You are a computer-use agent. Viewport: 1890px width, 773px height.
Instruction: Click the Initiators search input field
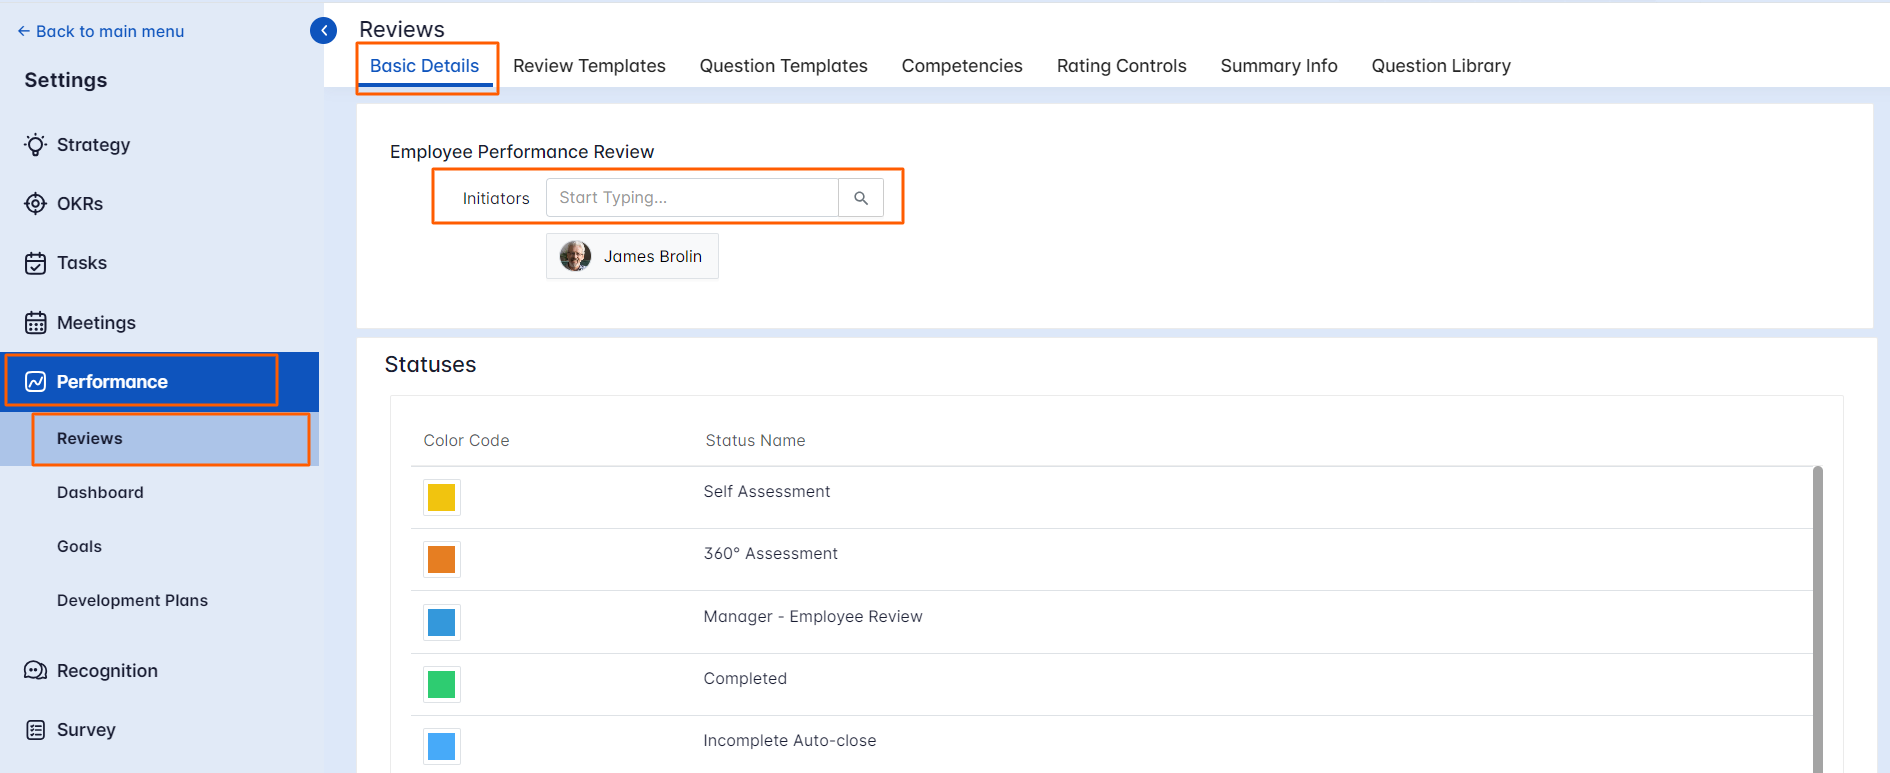692,198
